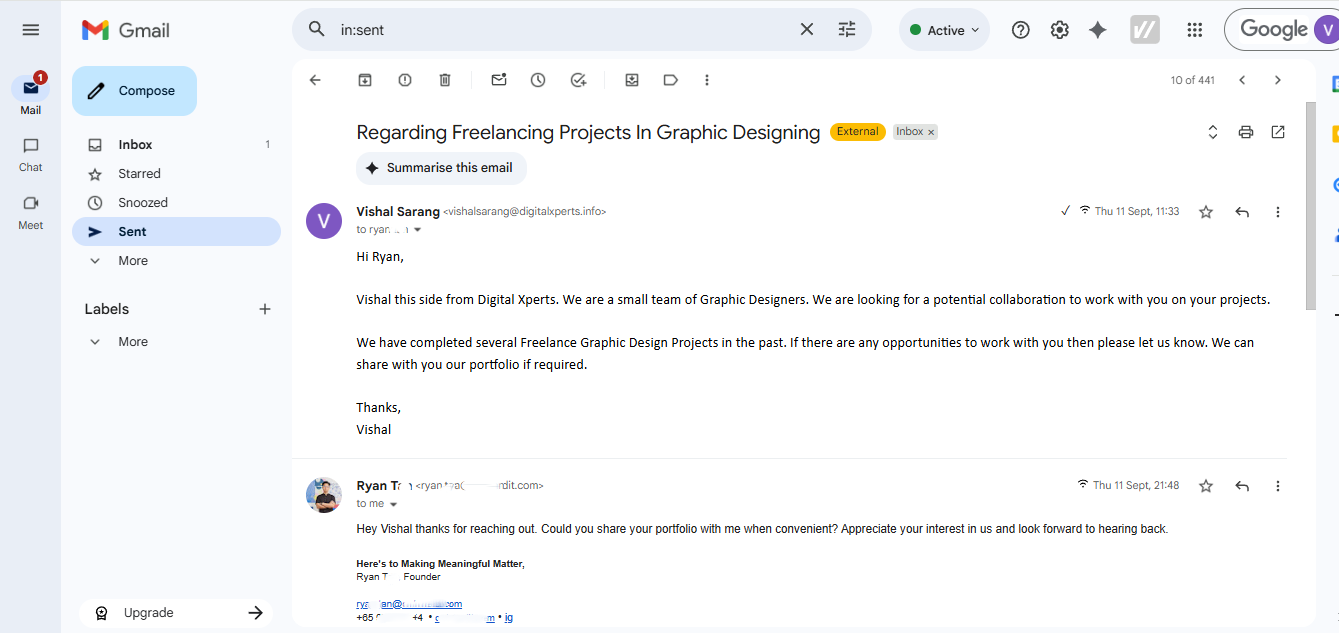
Task: Expand More under the Sent folder
Action: (x=132, y=261)
